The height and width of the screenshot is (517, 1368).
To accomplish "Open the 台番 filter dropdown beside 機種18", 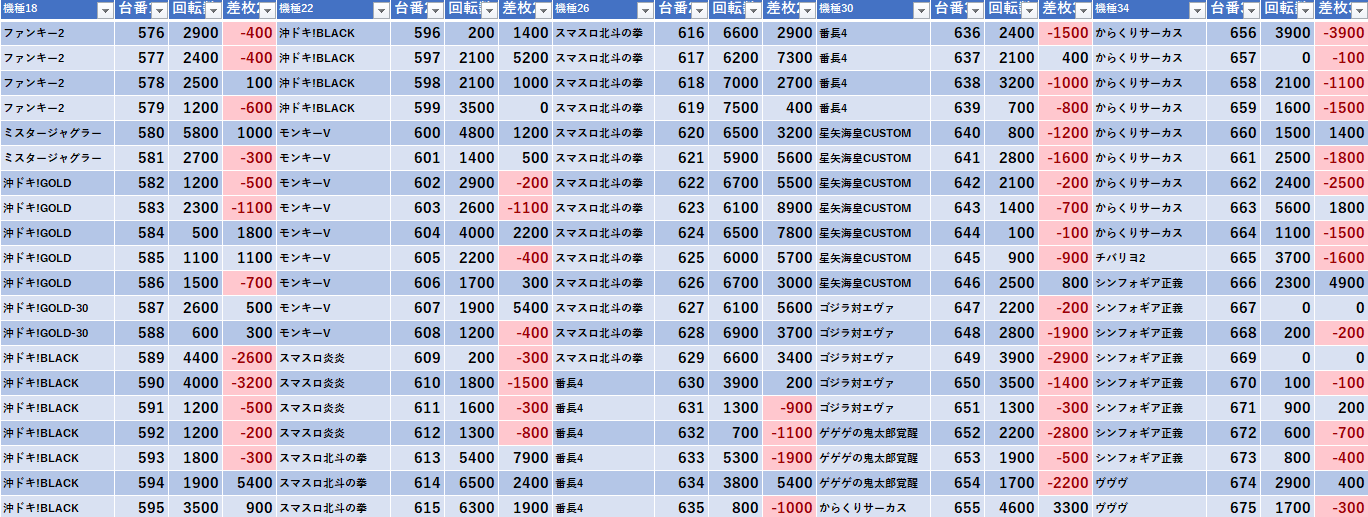I will coord(158,10).
